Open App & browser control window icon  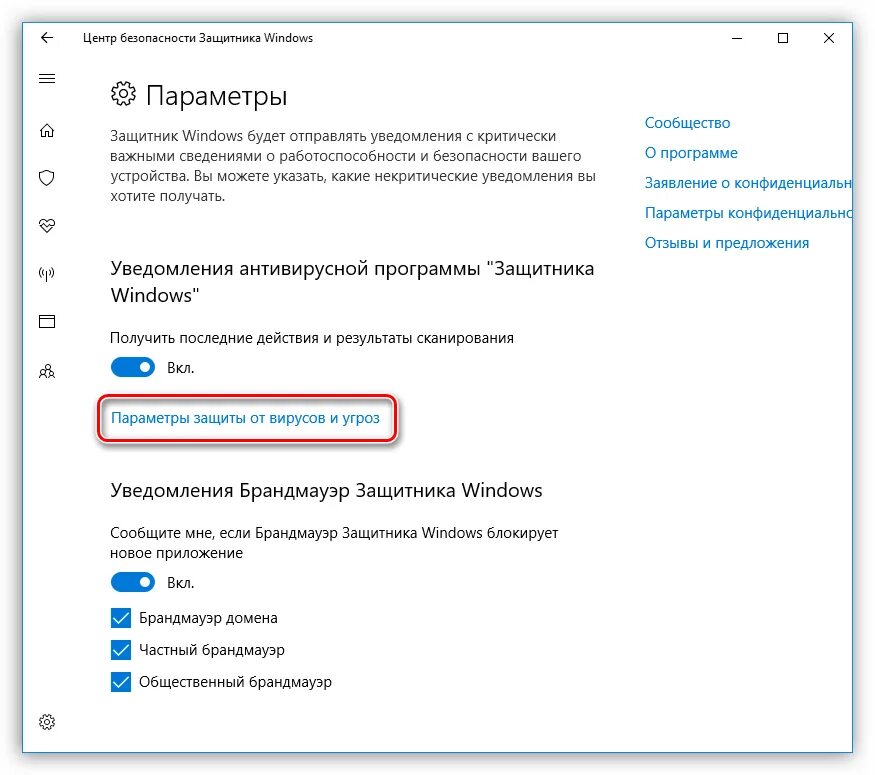pyautogui.click(x=47, y=321)
